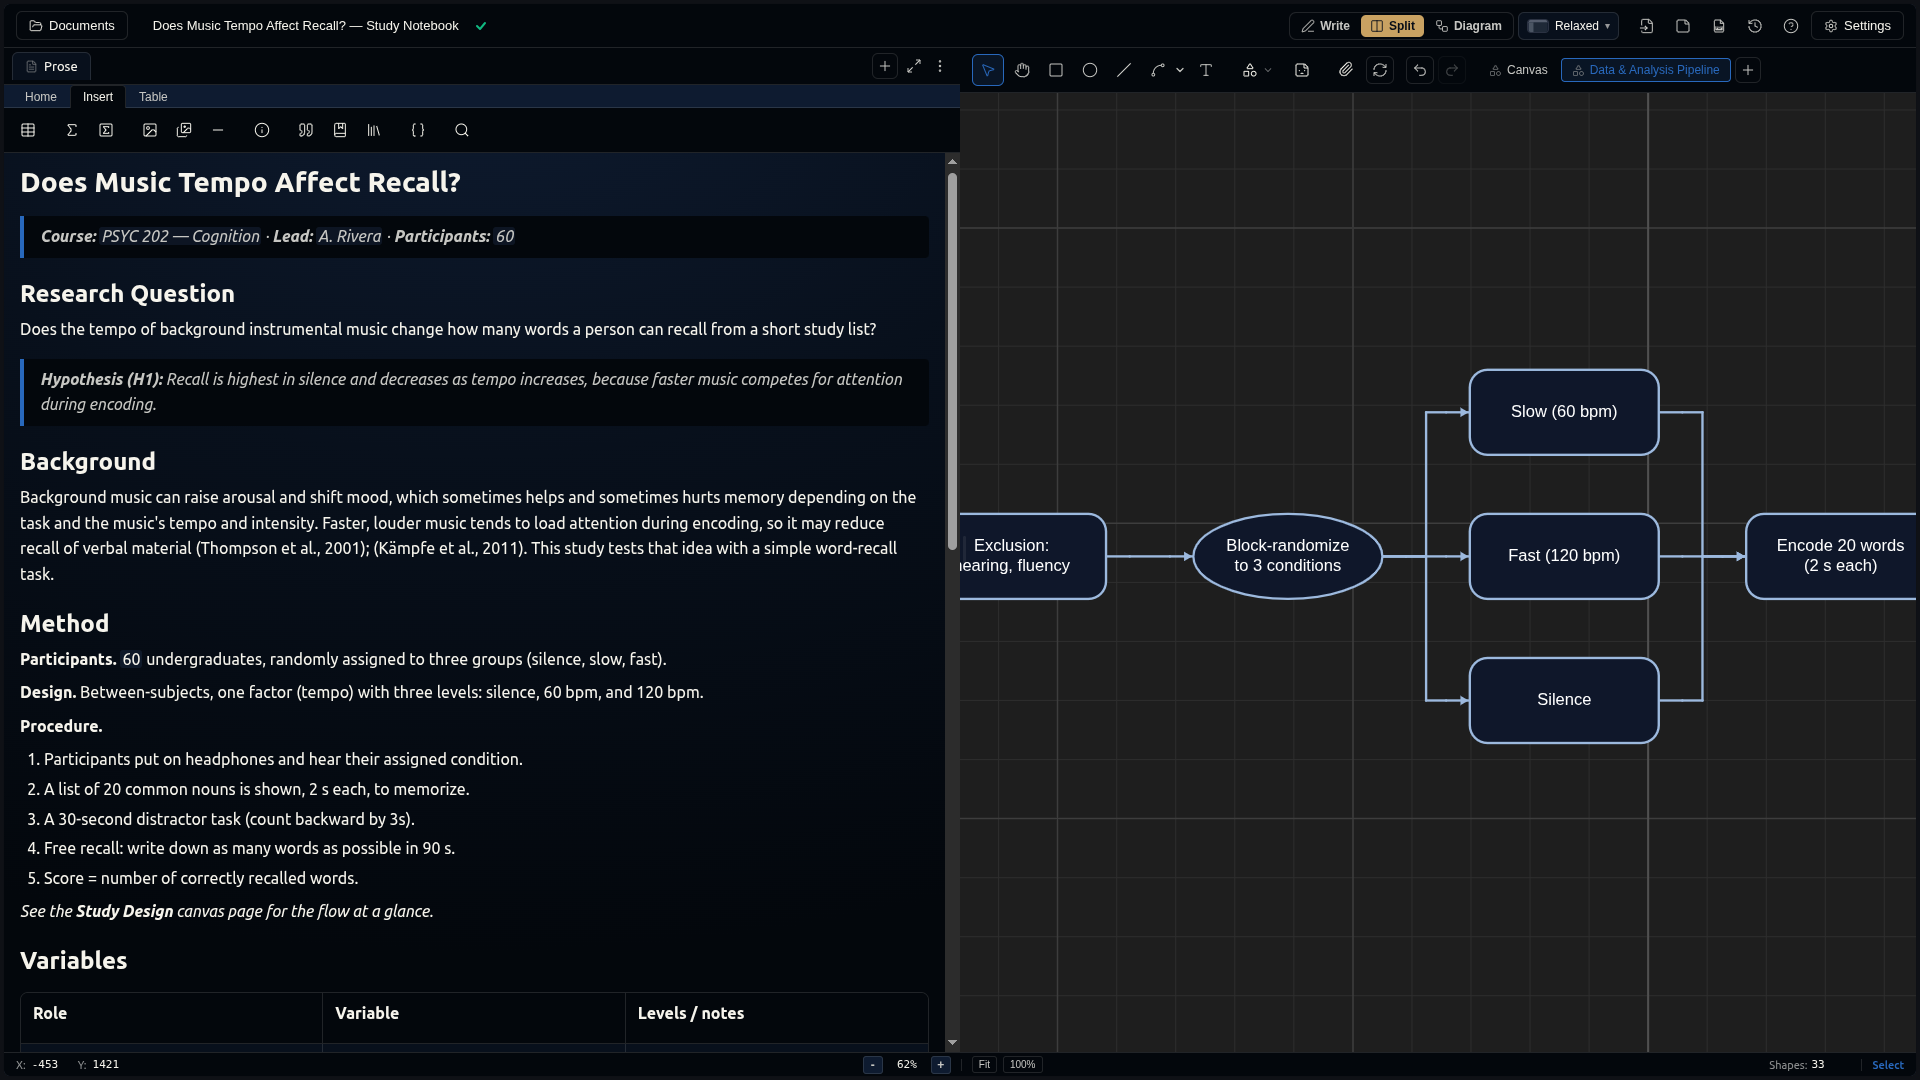Click scrollbar down arrow in prose pane
The image size is (1920, 1080).
pyautogui.click(x=952, y=1043)
